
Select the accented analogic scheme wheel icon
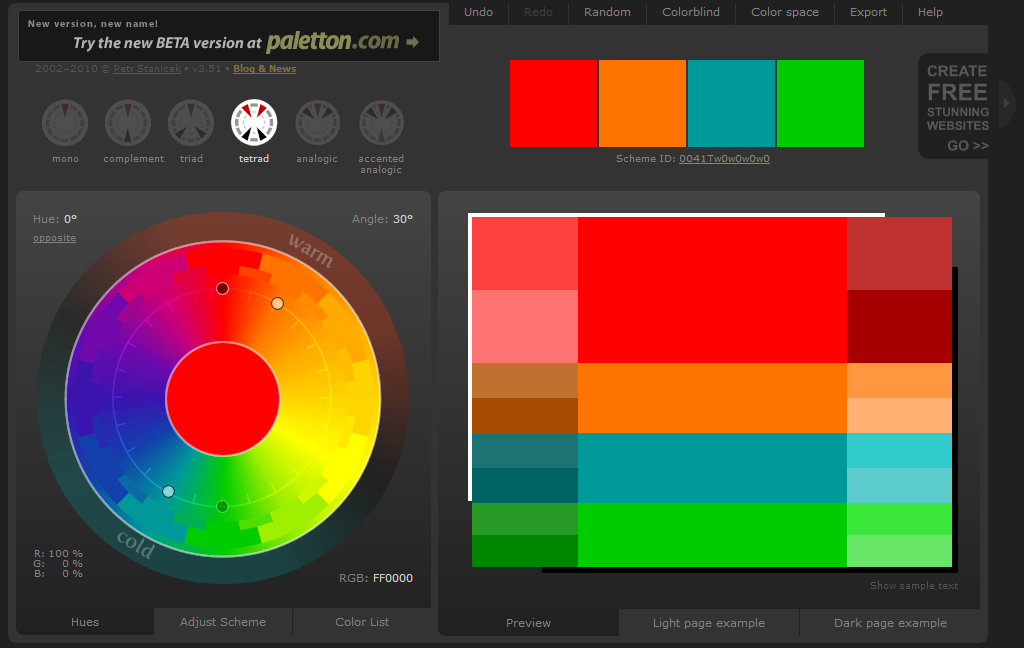pos(381,123)
